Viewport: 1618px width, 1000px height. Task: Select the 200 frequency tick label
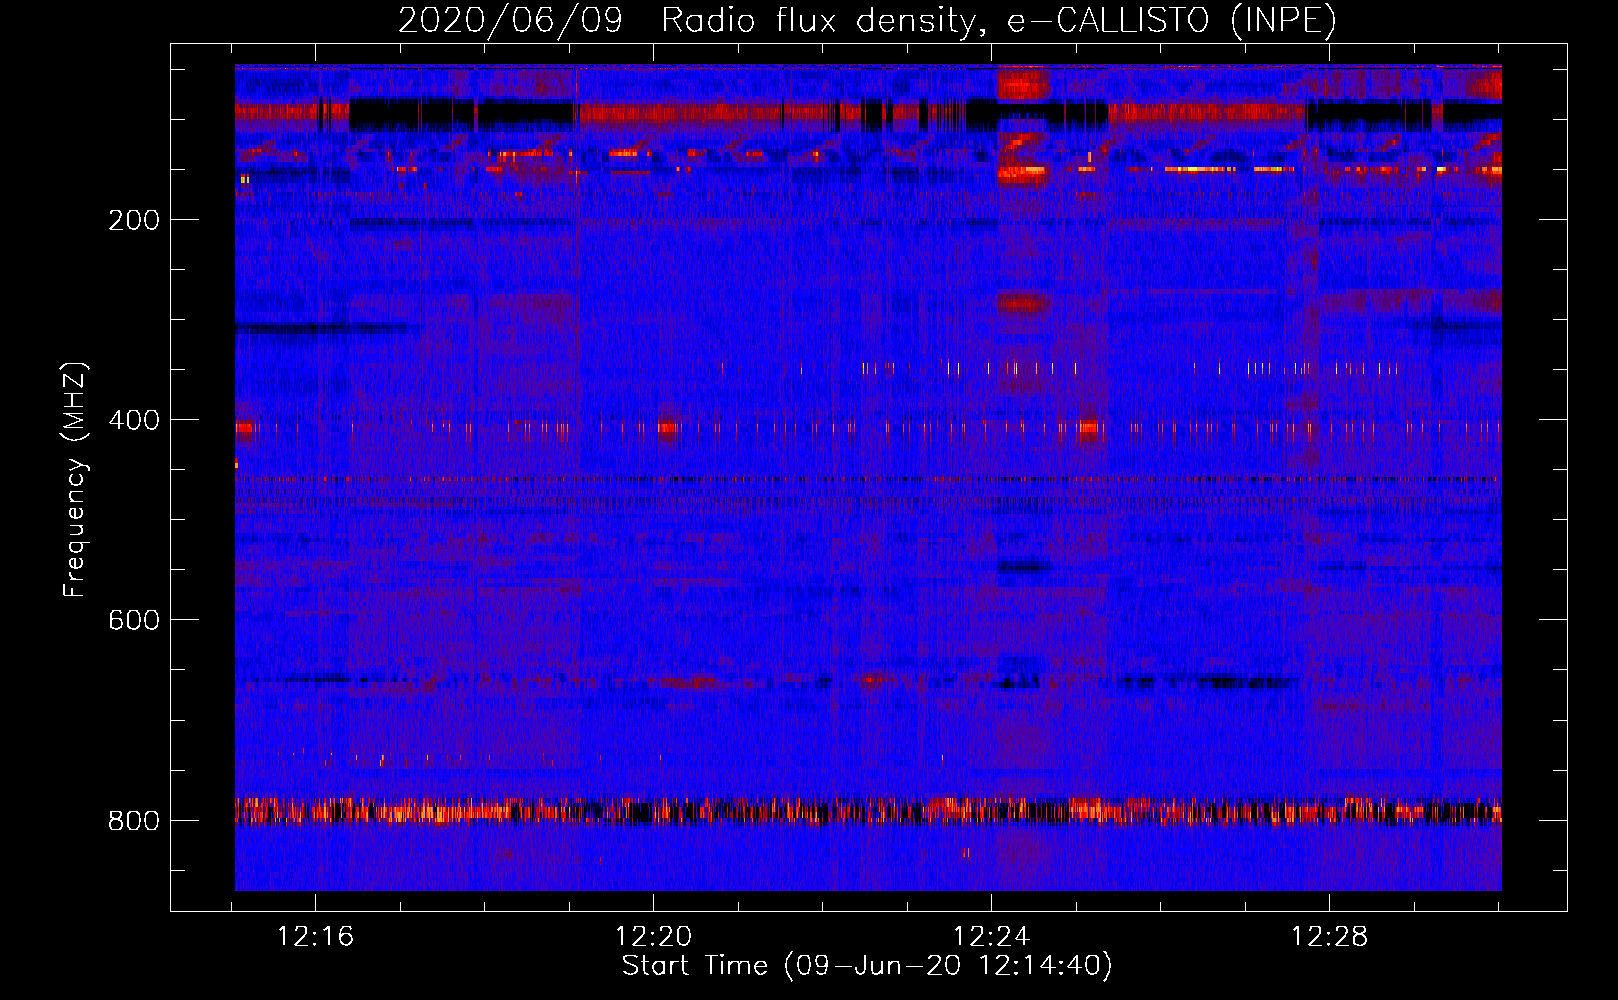[134, 220]
